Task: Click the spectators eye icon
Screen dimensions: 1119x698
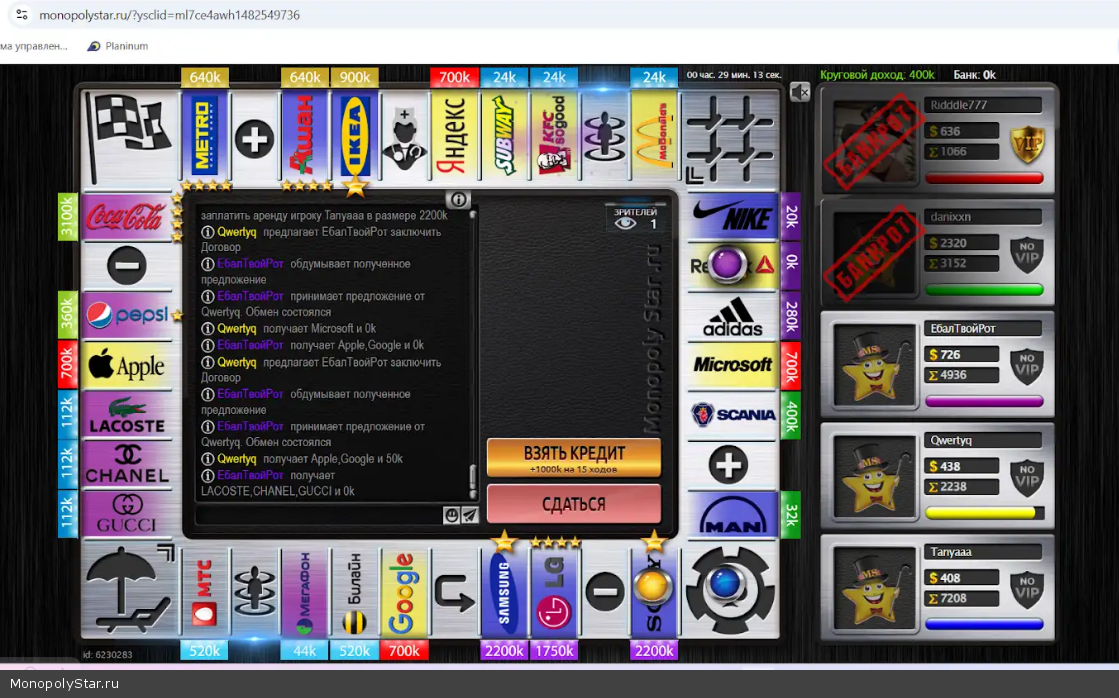Action: (x=626, y=223)
